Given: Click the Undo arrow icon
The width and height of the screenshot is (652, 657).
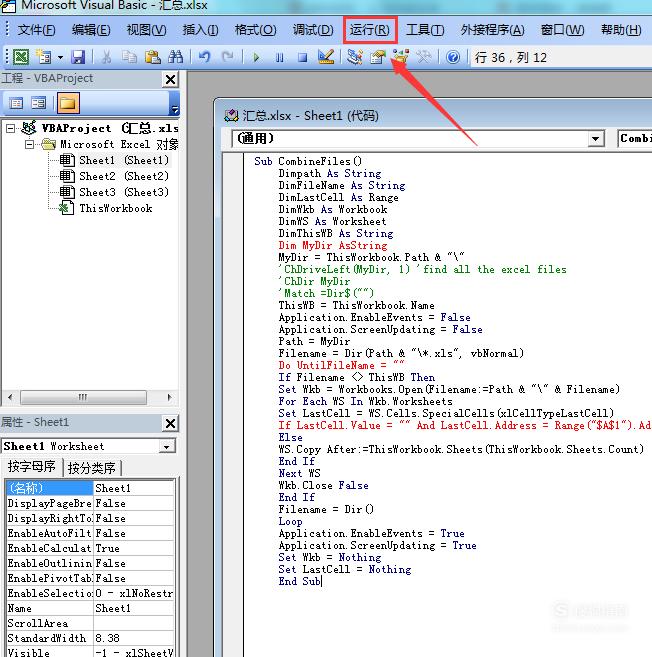Looking at the screenshot, I should click(204, 57).
